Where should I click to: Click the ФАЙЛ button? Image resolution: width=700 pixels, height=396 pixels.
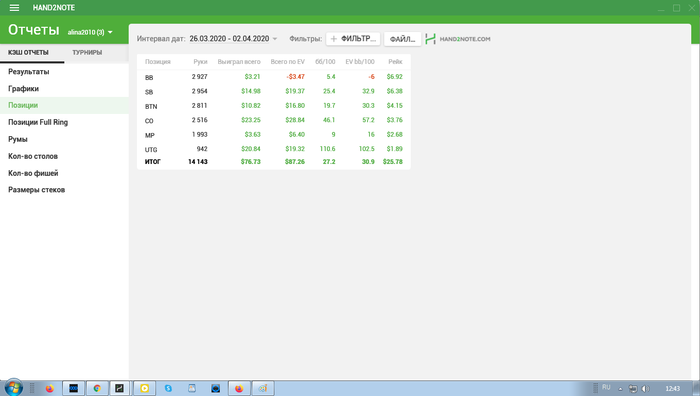[x=402, y=39]
